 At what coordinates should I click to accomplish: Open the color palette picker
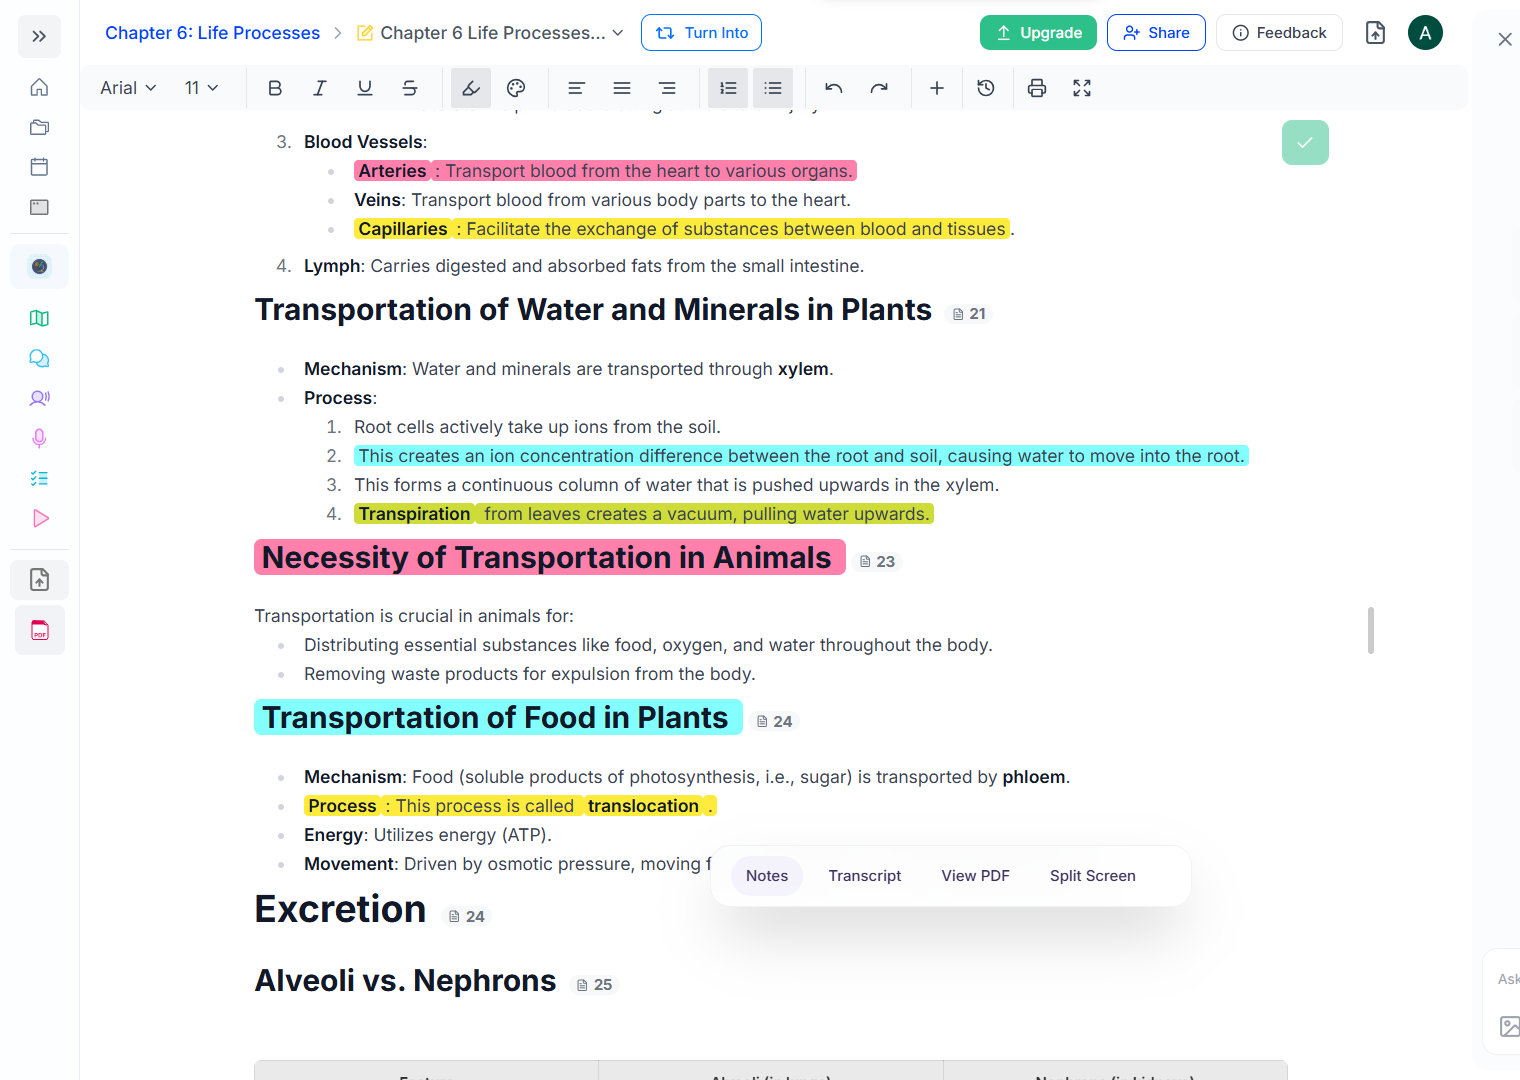516,88
